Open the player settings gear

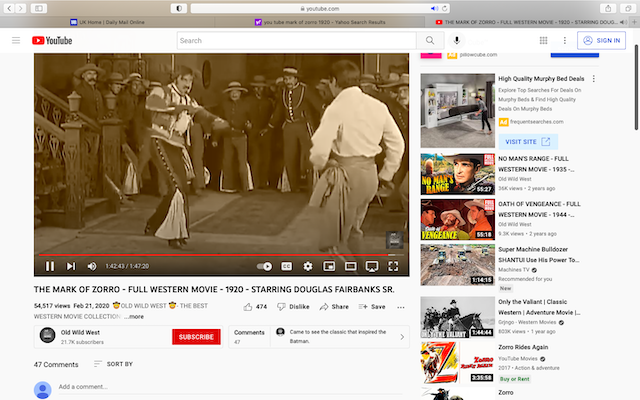click(x=308, y=267)
